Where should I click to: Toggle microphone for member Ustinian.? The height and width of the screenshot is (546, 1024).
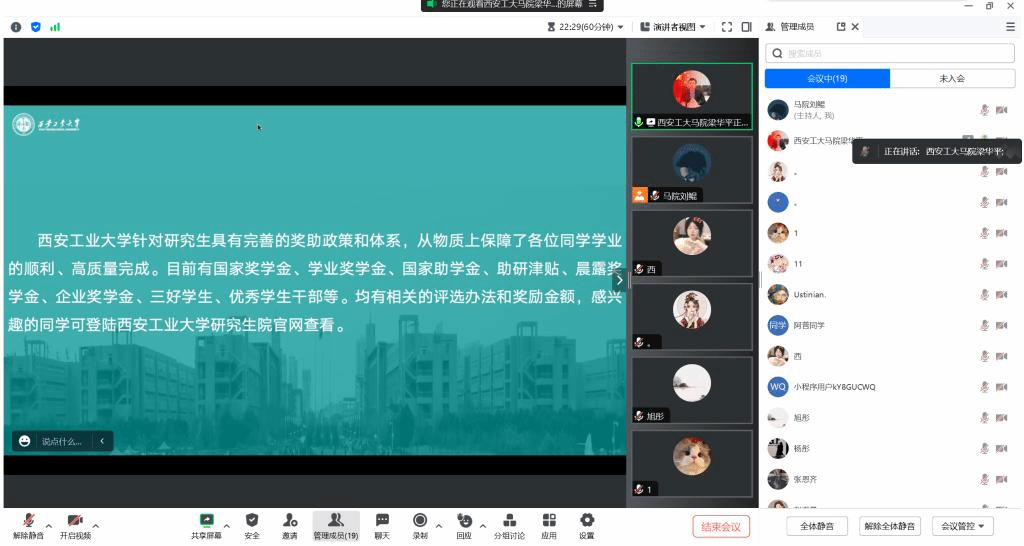coord(984,295)
